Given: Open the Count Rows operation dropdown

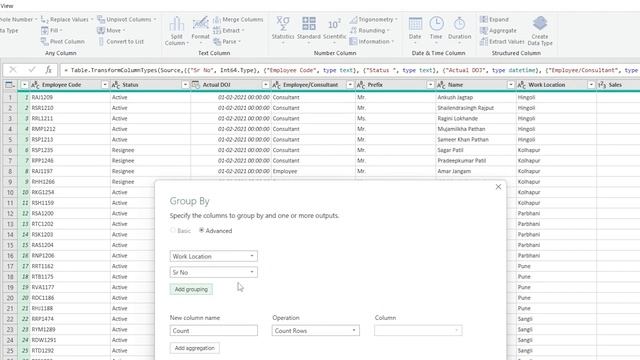Looking at the screenshot, I should coord(316,331).
